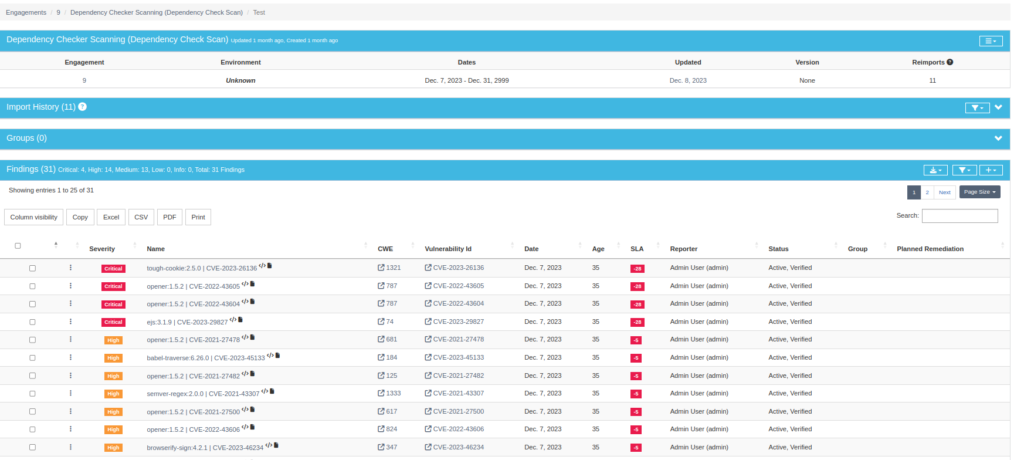Export findings with the CSV button
Viewport: 1024px width, 460px height.
(141, 217)
